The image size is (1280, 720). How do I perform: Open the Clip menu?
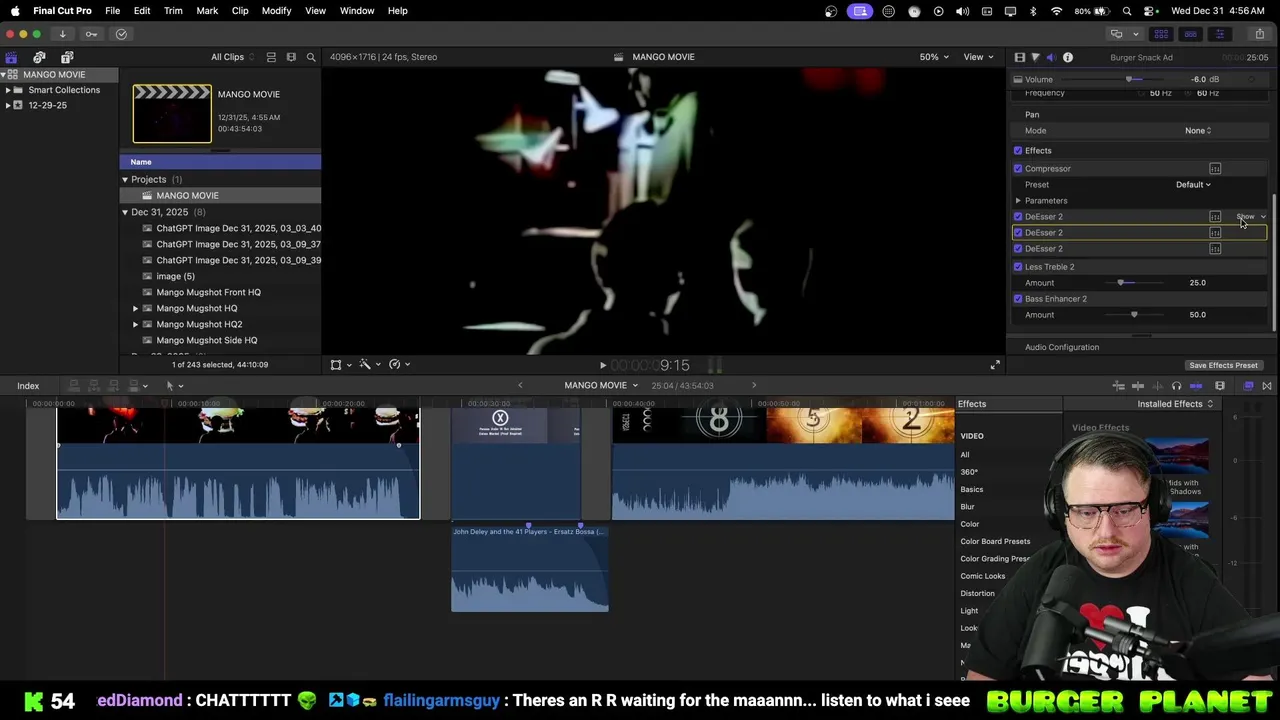point(240,11)
